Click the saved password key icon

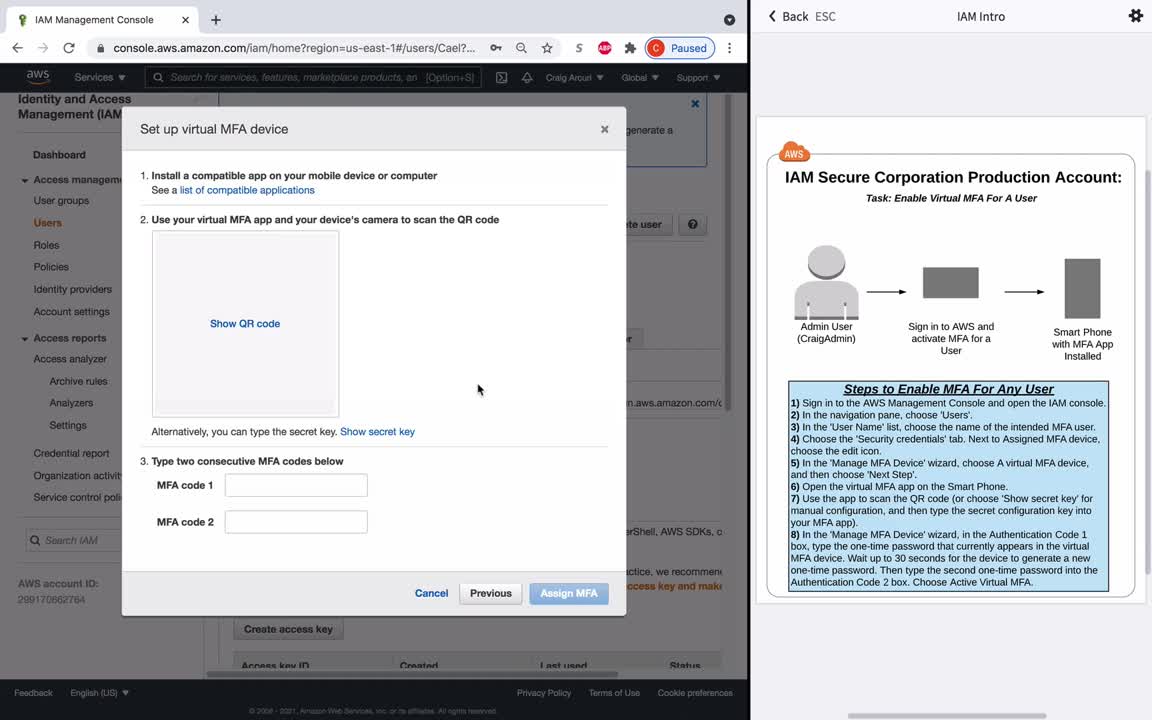click(x=496, y=48)
